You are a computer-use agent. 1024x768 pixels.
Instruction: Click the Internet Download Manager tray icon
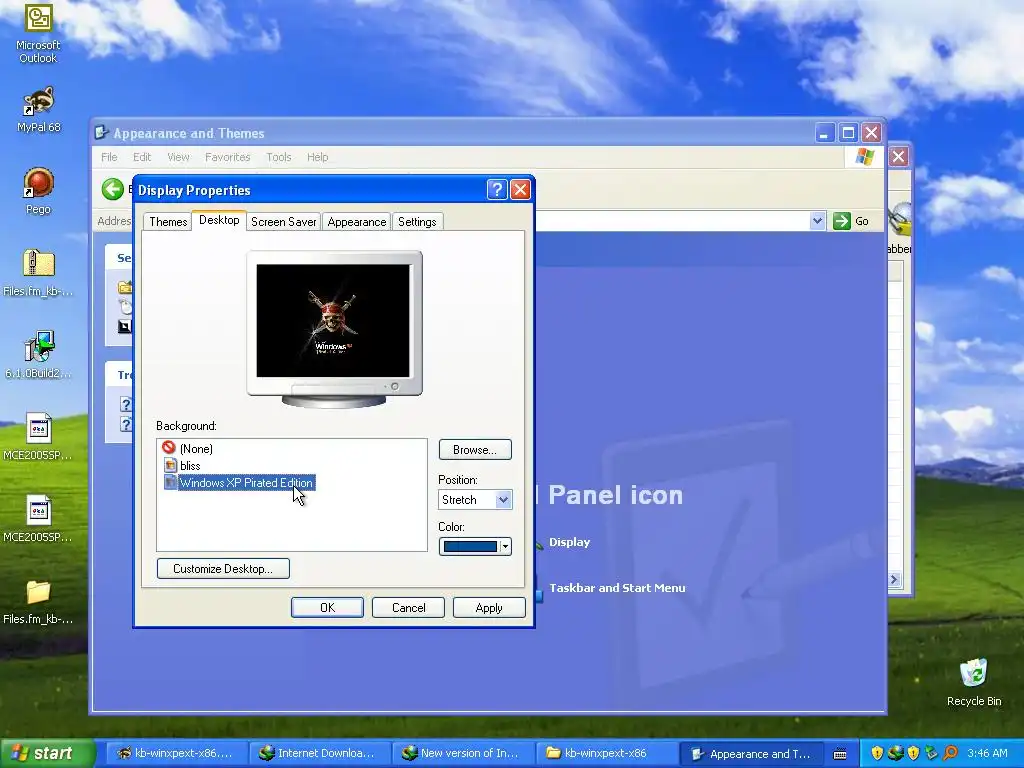point(895,753)
